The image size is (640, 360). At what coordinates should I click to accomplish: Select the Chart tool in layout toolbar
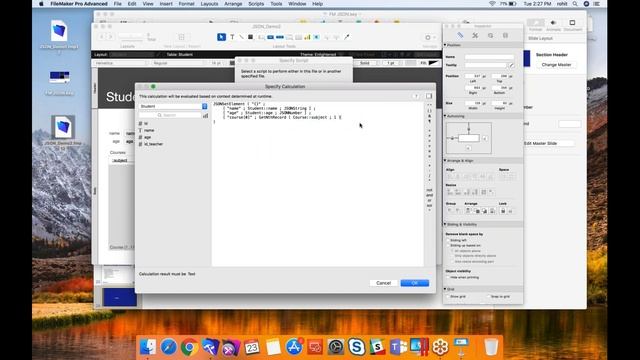click(x=307, y=37)
